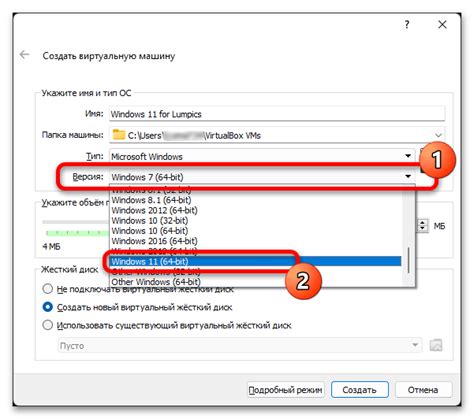Select 'Создать новый виртуальный жёсткий диск' radio

click(48, 307)
